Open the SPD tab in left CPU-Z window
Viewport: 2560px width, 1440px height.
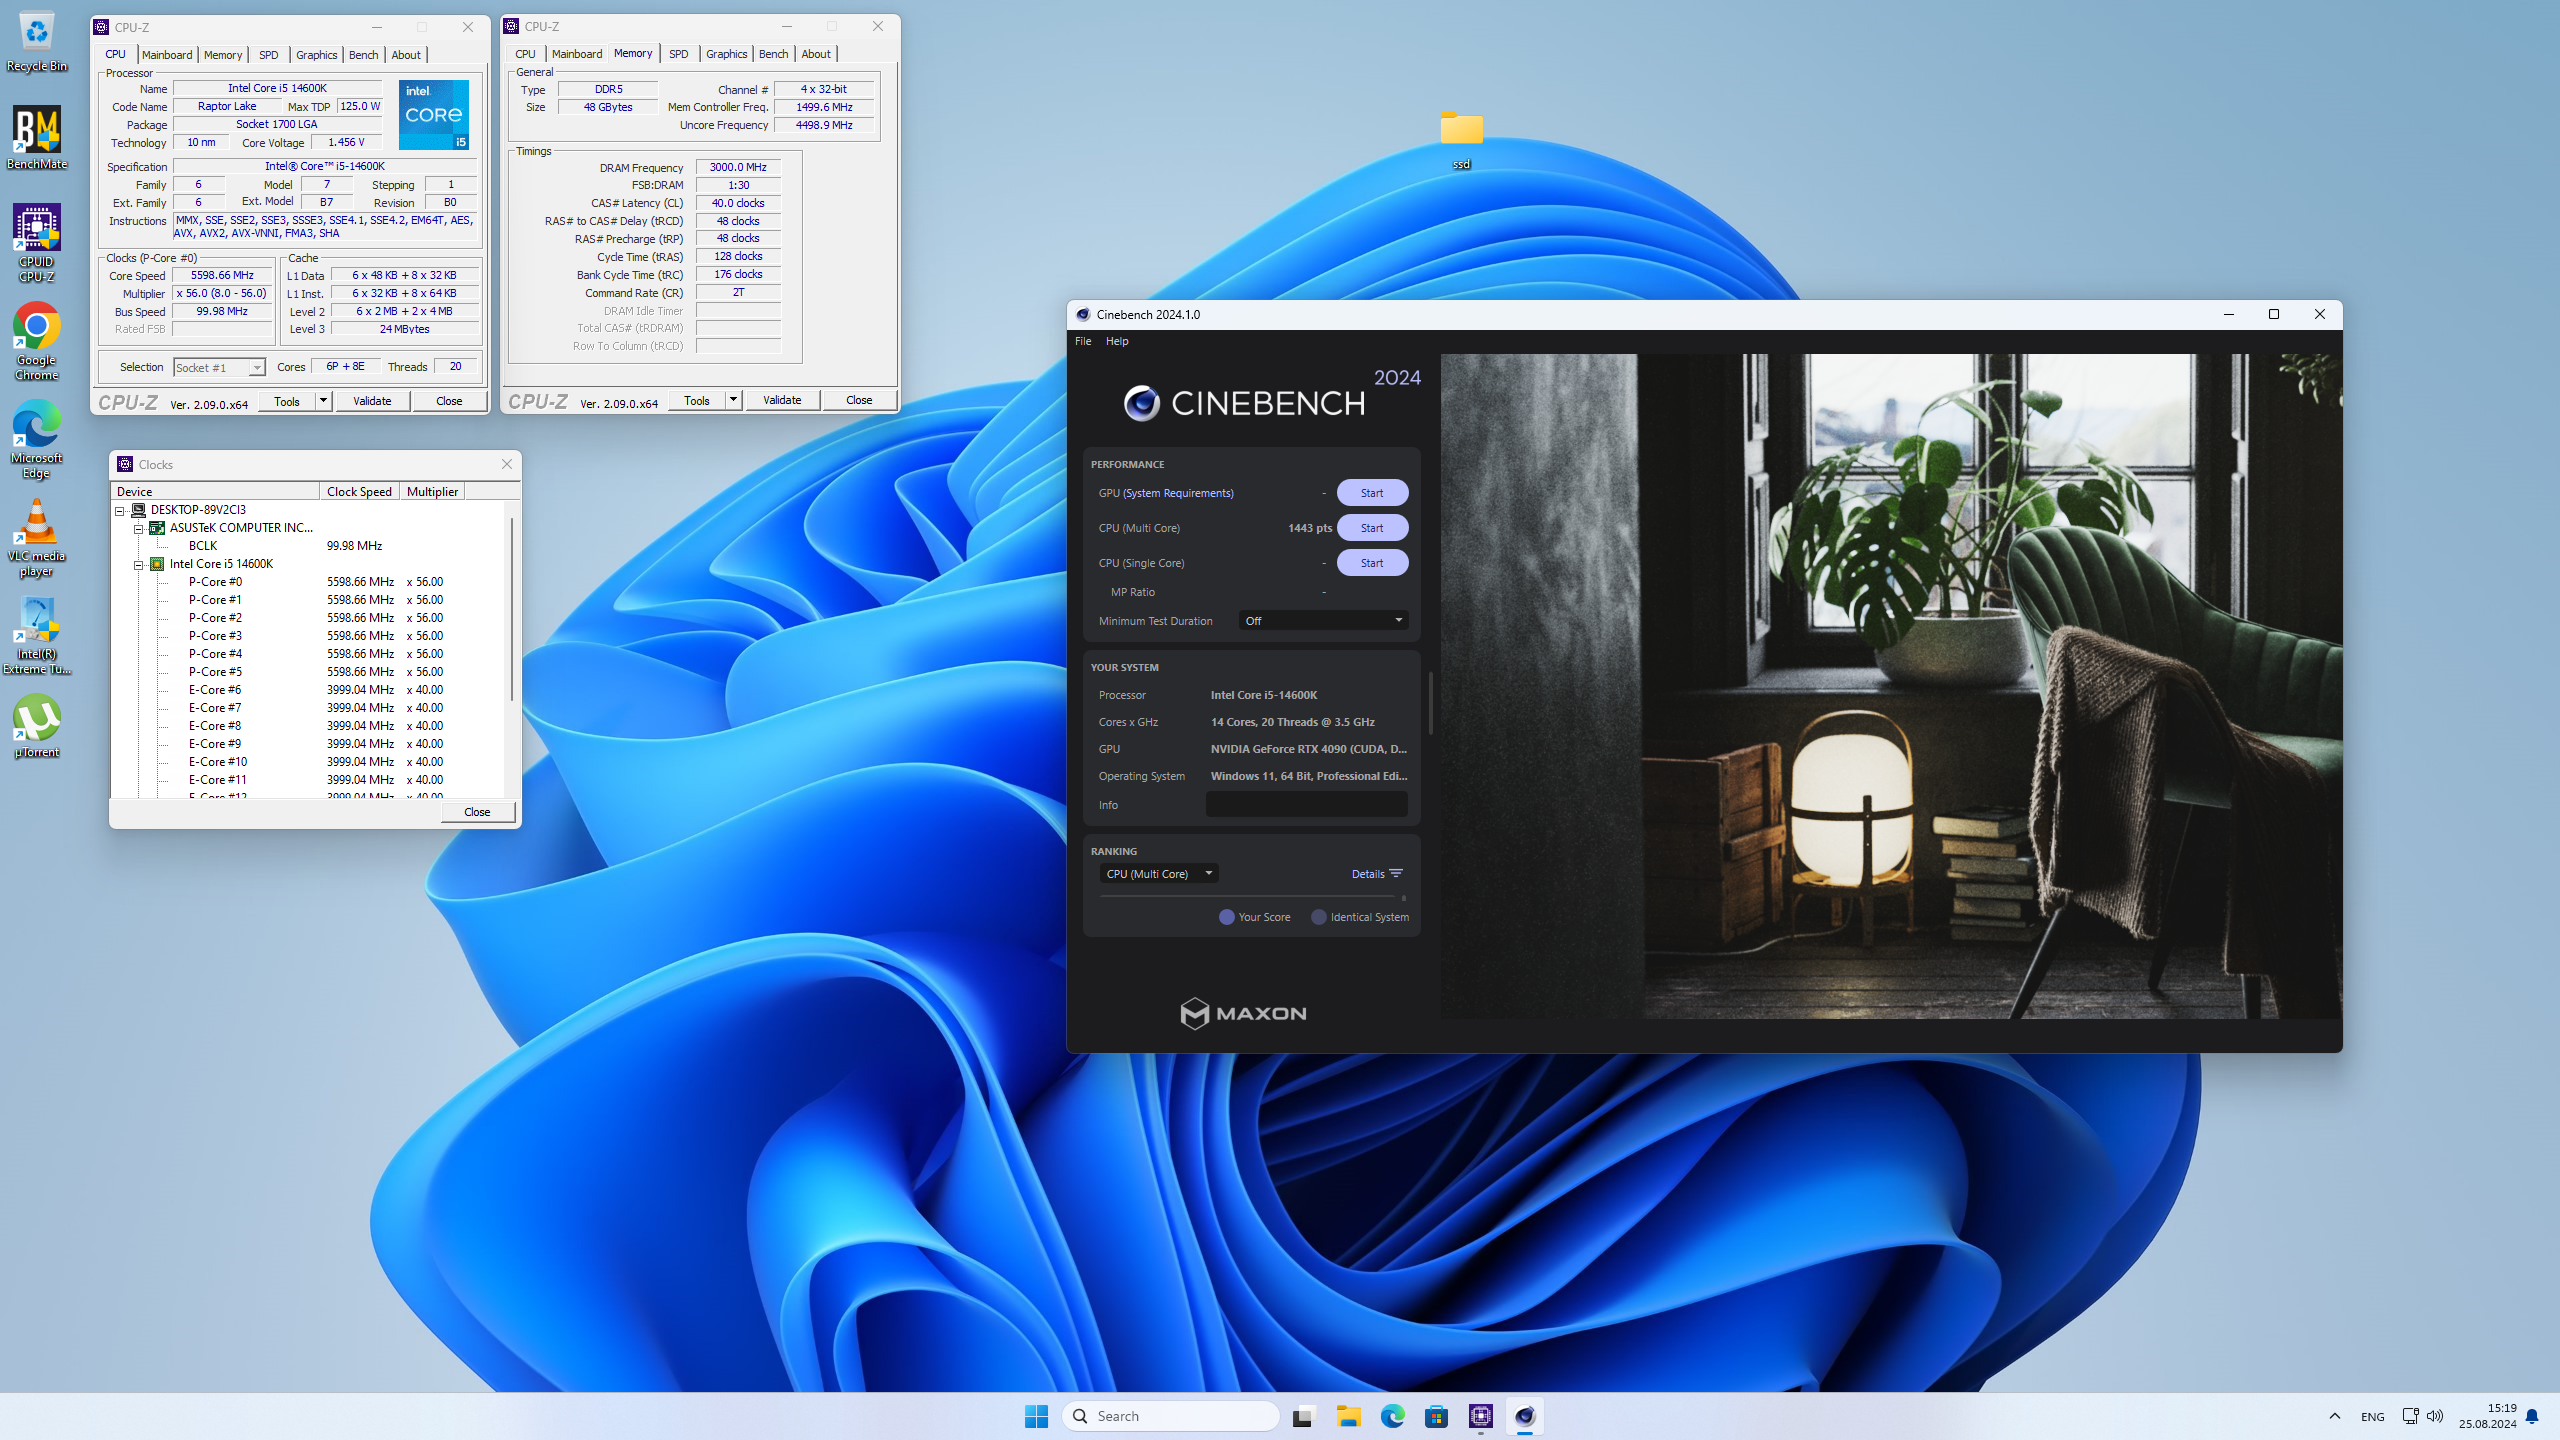(268, 55)
